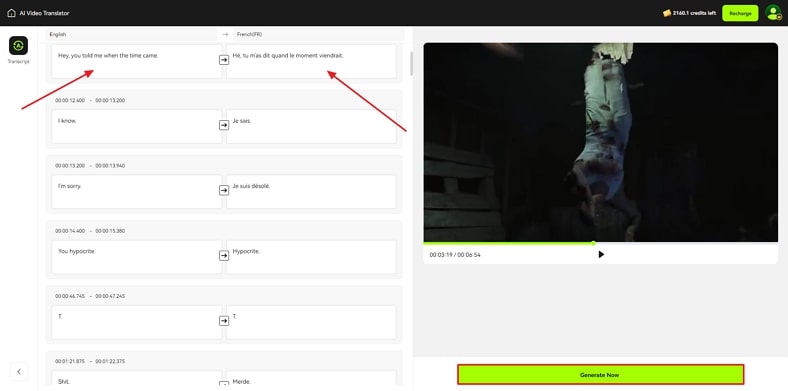Edit source text "You hypocrite."

(x=136, y=257)
